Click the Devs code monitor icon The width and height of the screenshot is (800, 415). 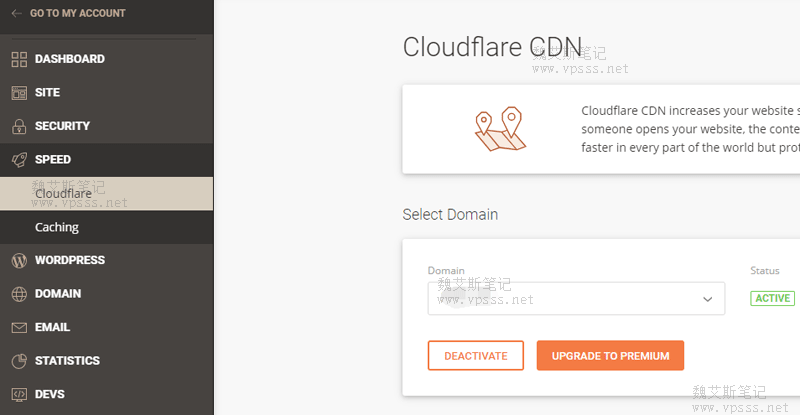click(19, 395)
